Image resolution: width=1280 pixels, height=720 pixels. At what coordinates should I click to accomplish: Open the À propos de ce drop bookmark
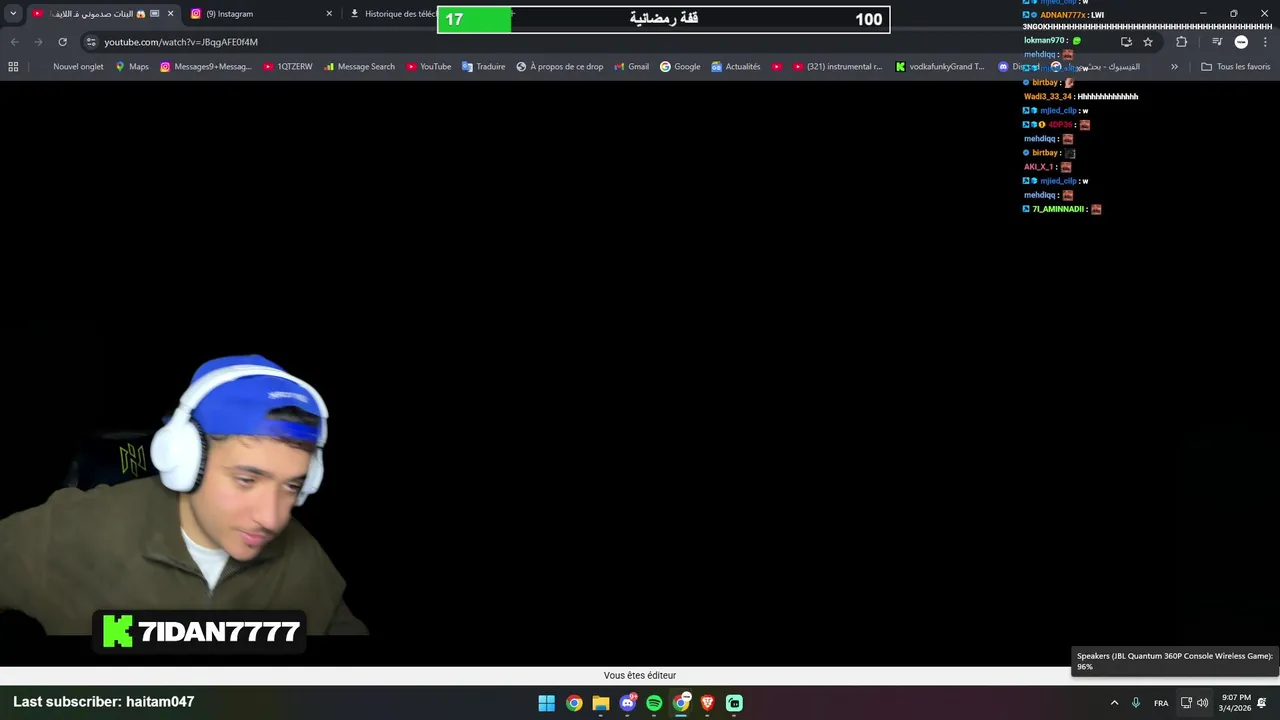tap(559, 67)
